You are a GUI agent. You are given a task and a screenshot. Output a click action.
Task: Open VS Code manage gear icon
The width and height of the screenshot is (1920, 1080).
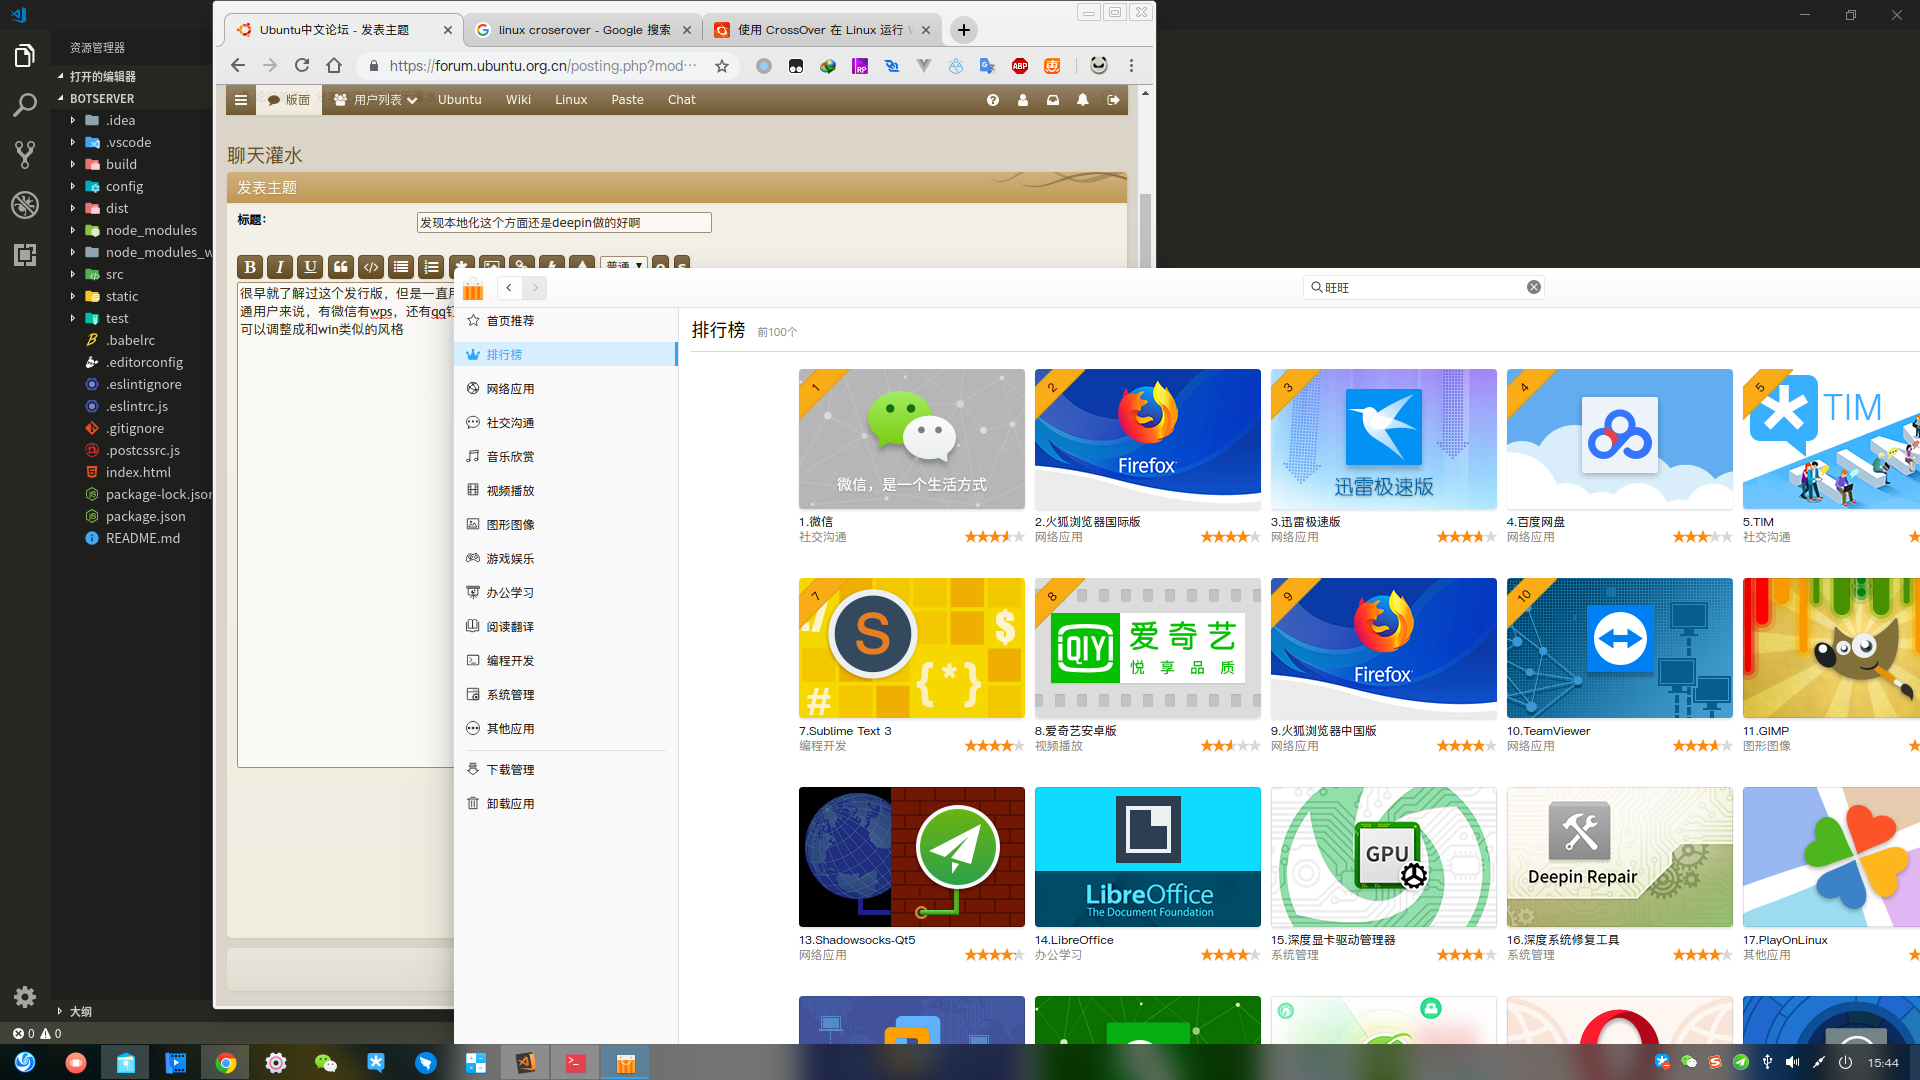tap(25, 996)
